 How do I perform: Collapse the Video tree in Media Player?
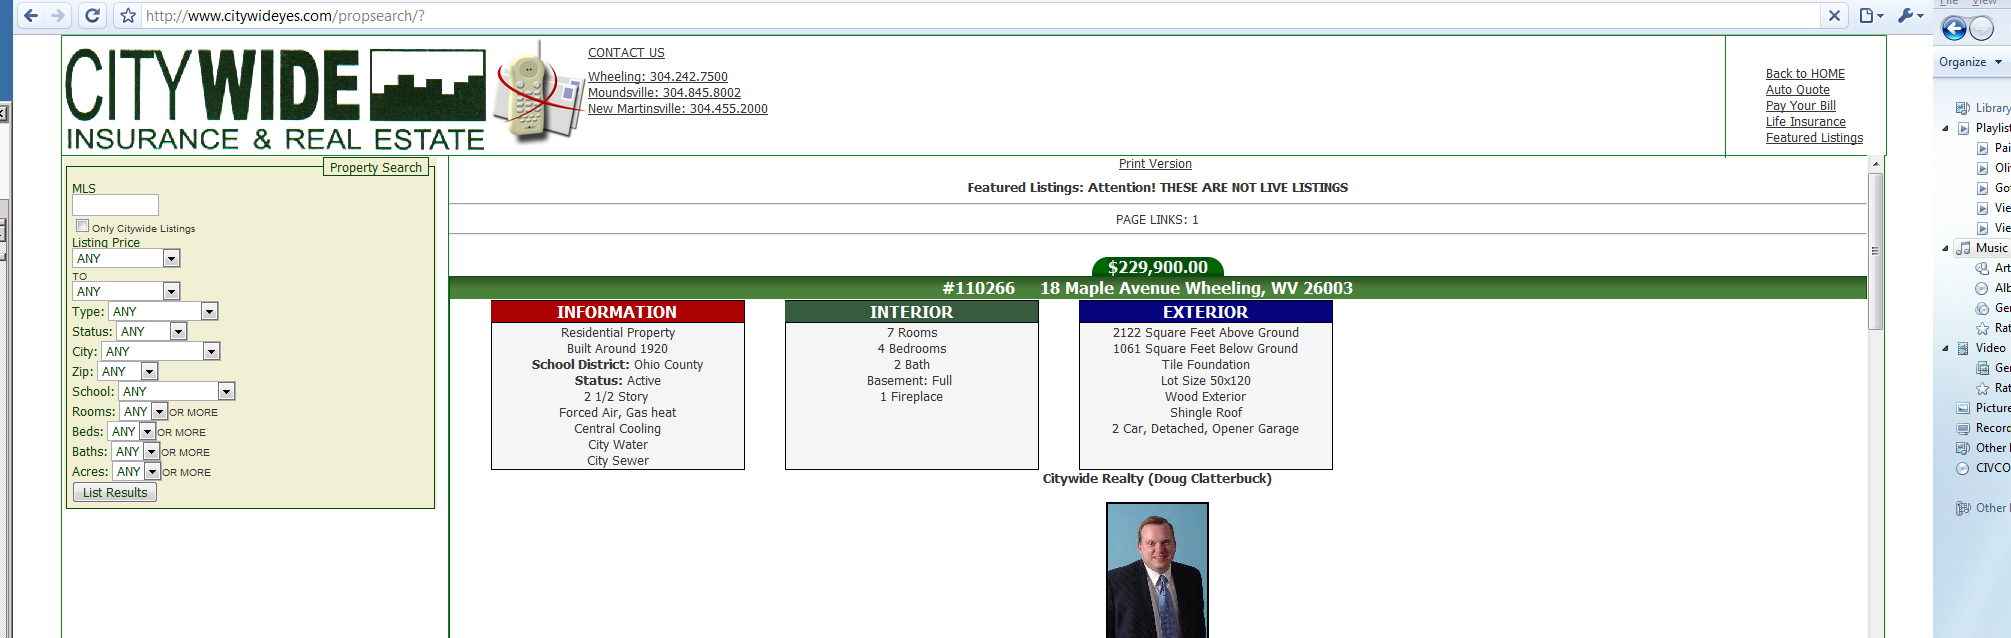pos(1946,348)
